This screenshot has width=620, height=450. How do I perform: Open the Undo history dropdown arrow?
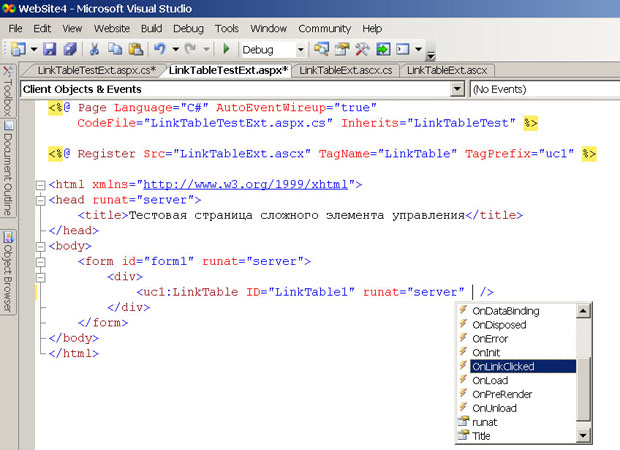pos(176,49)
